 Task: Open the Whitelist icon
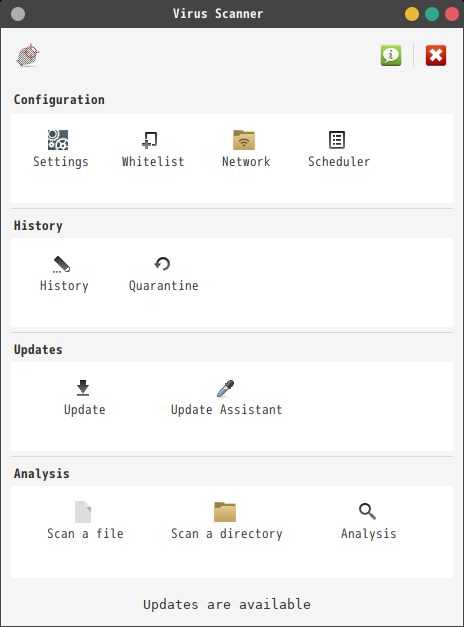click(x=150, y=140)
